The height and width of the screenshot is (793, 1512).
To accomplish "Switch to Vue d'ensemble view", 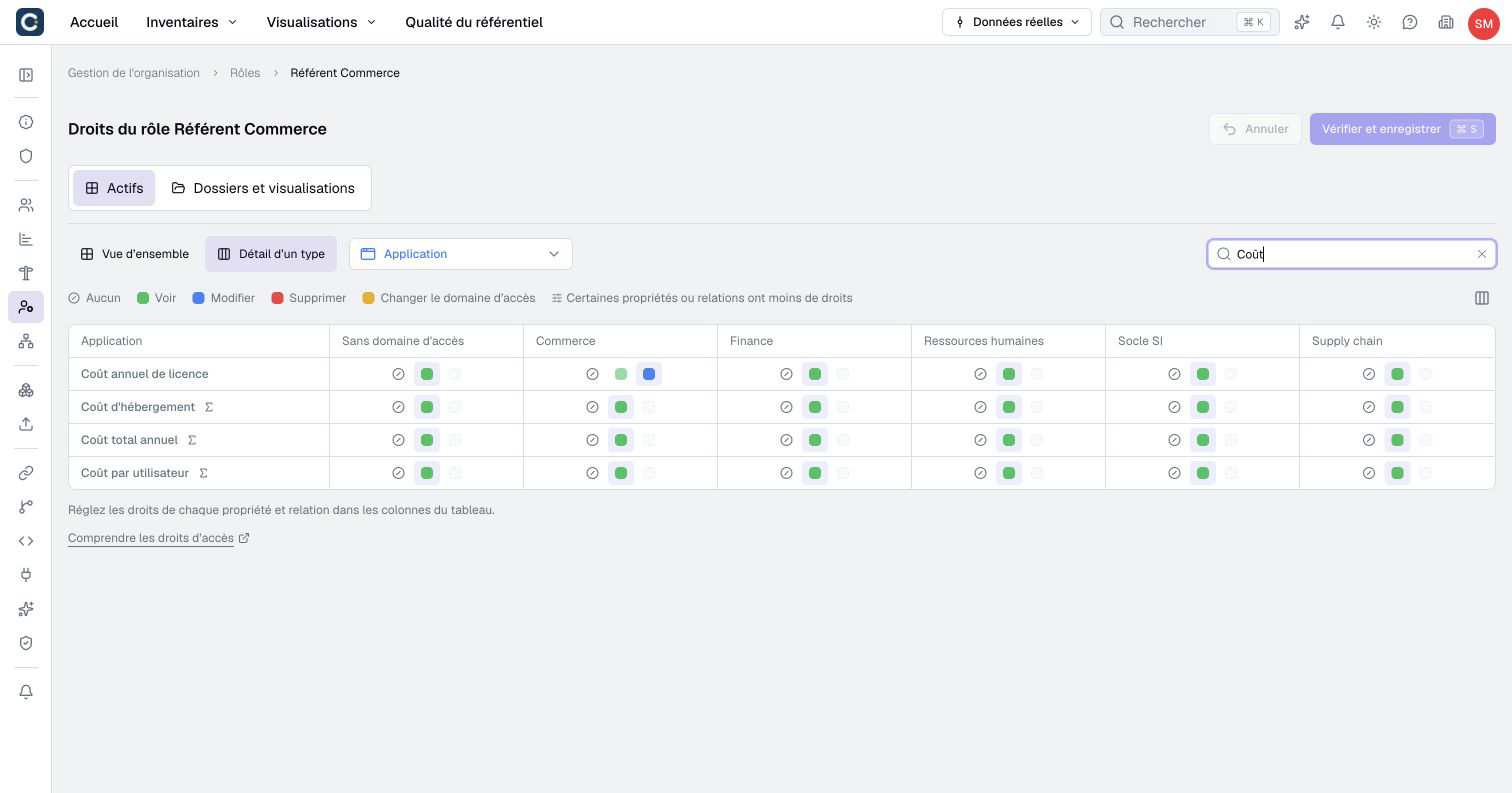I will click(x=135, y=254).
